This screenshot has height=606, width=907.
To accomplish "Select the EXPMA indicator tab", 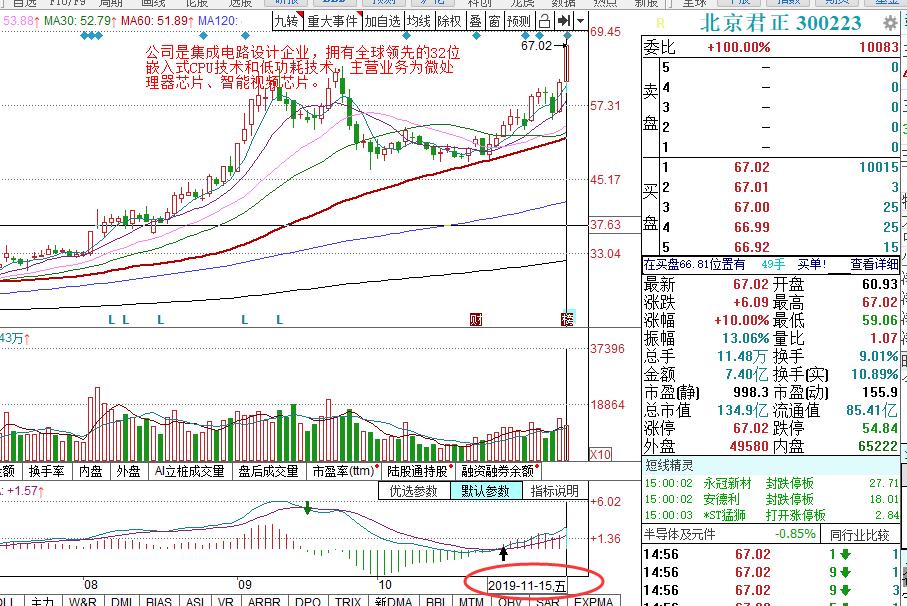I will pos(593,601).
